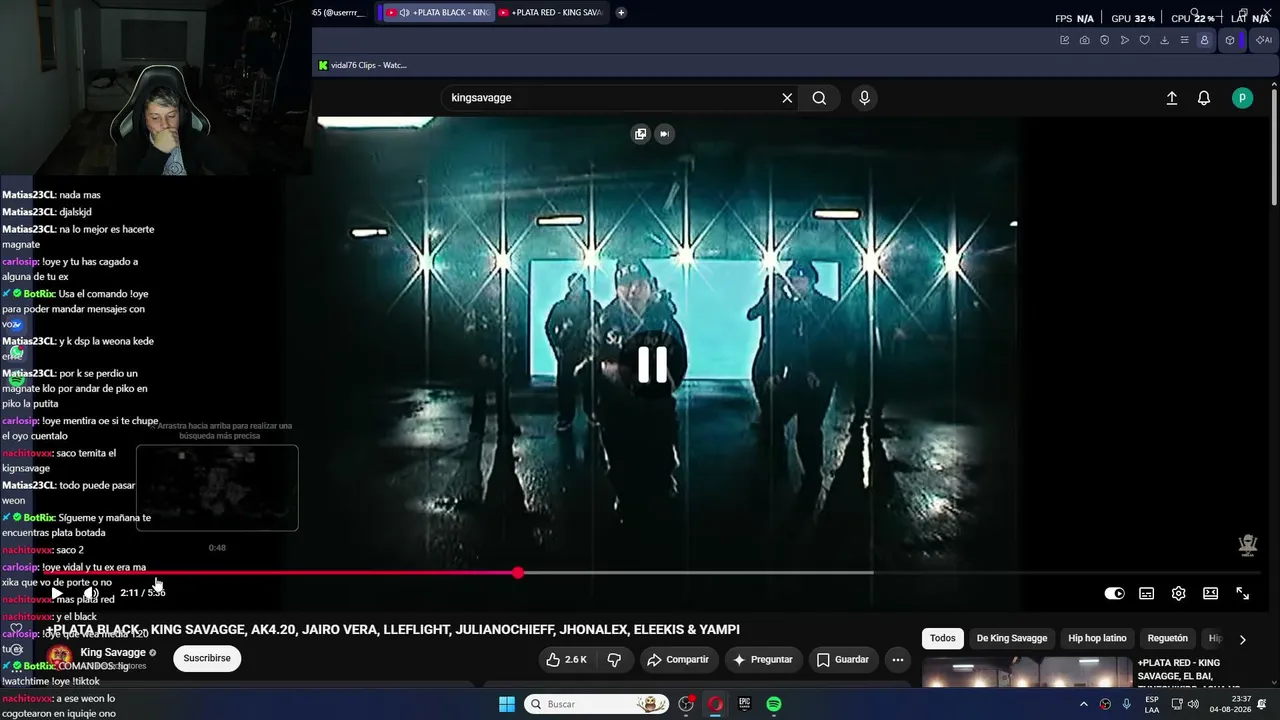Open browser easy setup sliders icon
This screenshot has height=720, width=1280.
(x=1184, y=40)
